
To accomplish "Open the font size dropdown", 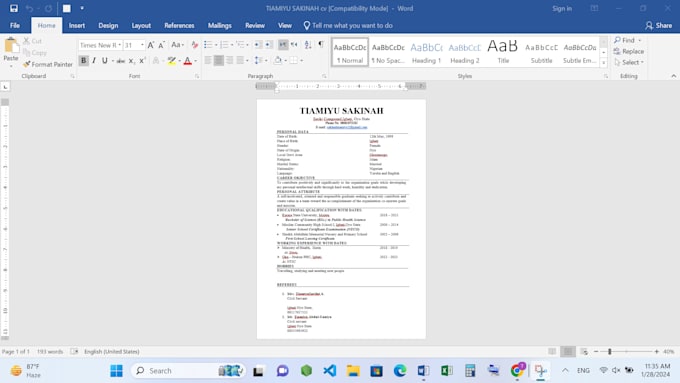I will point(142,45).
